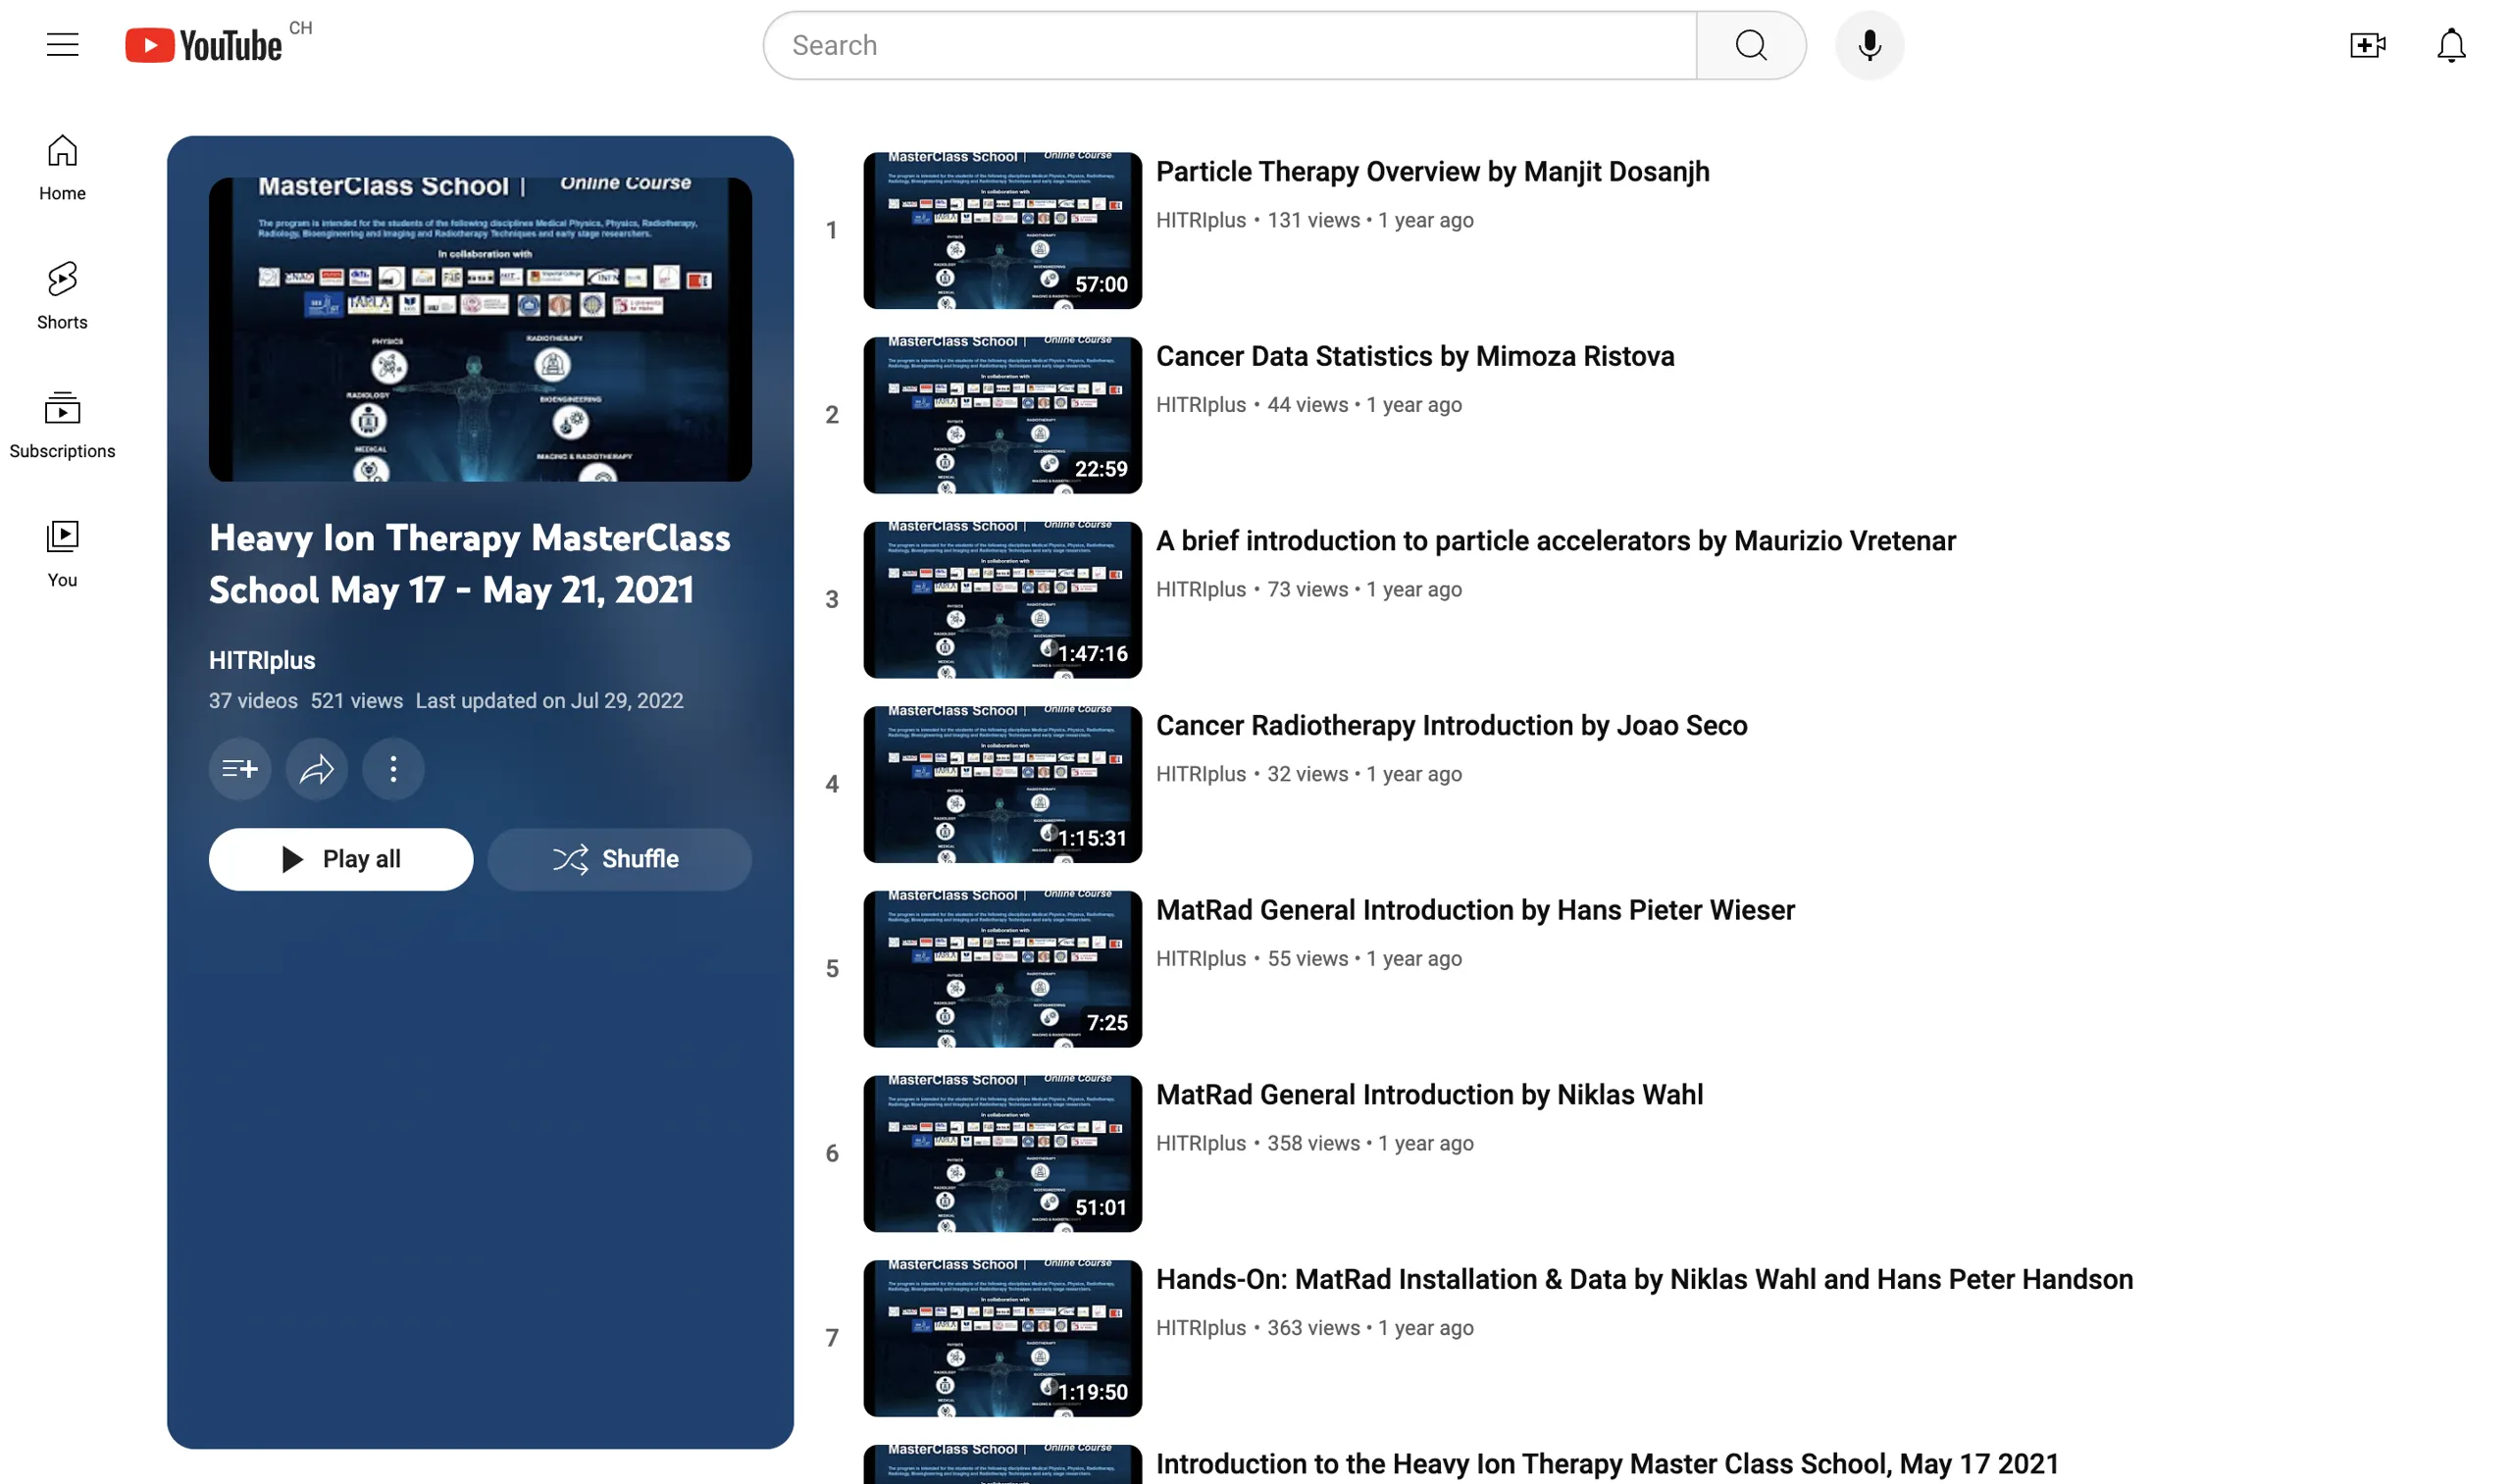Open HITRIplus channel under Cancer Data Statistics

coord(1201,405)
